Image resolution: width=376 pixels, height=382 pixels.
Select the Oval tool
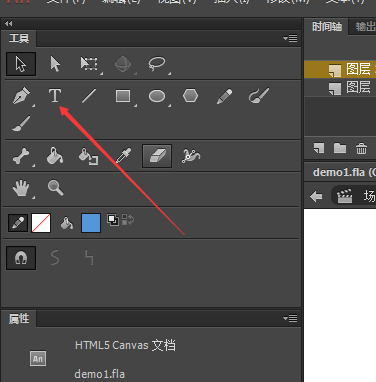(157, 96)
